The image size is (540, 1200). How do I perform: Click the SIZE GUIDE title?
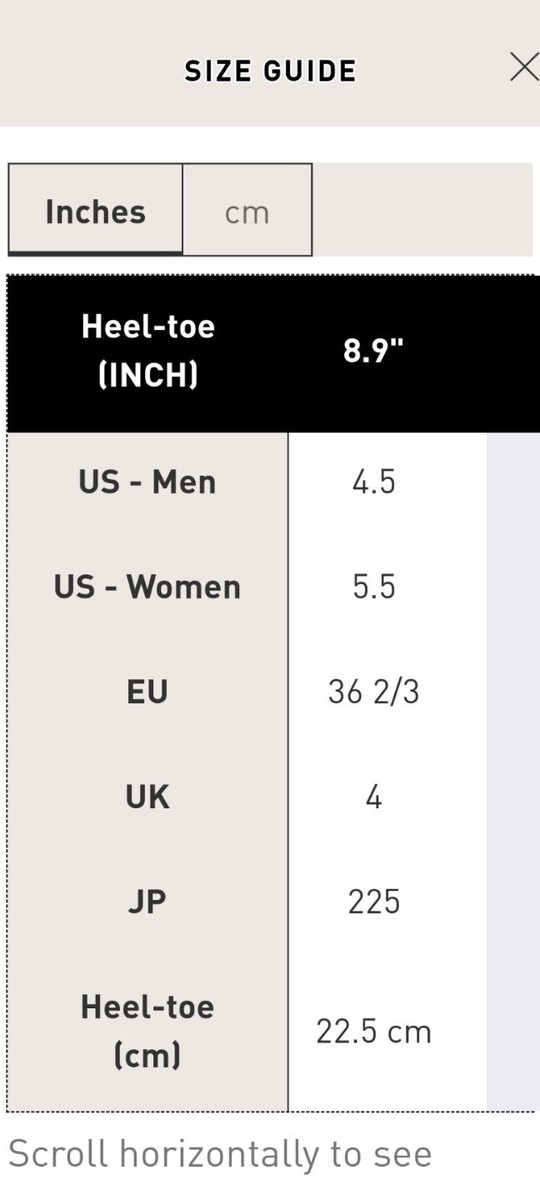(270, 71)
